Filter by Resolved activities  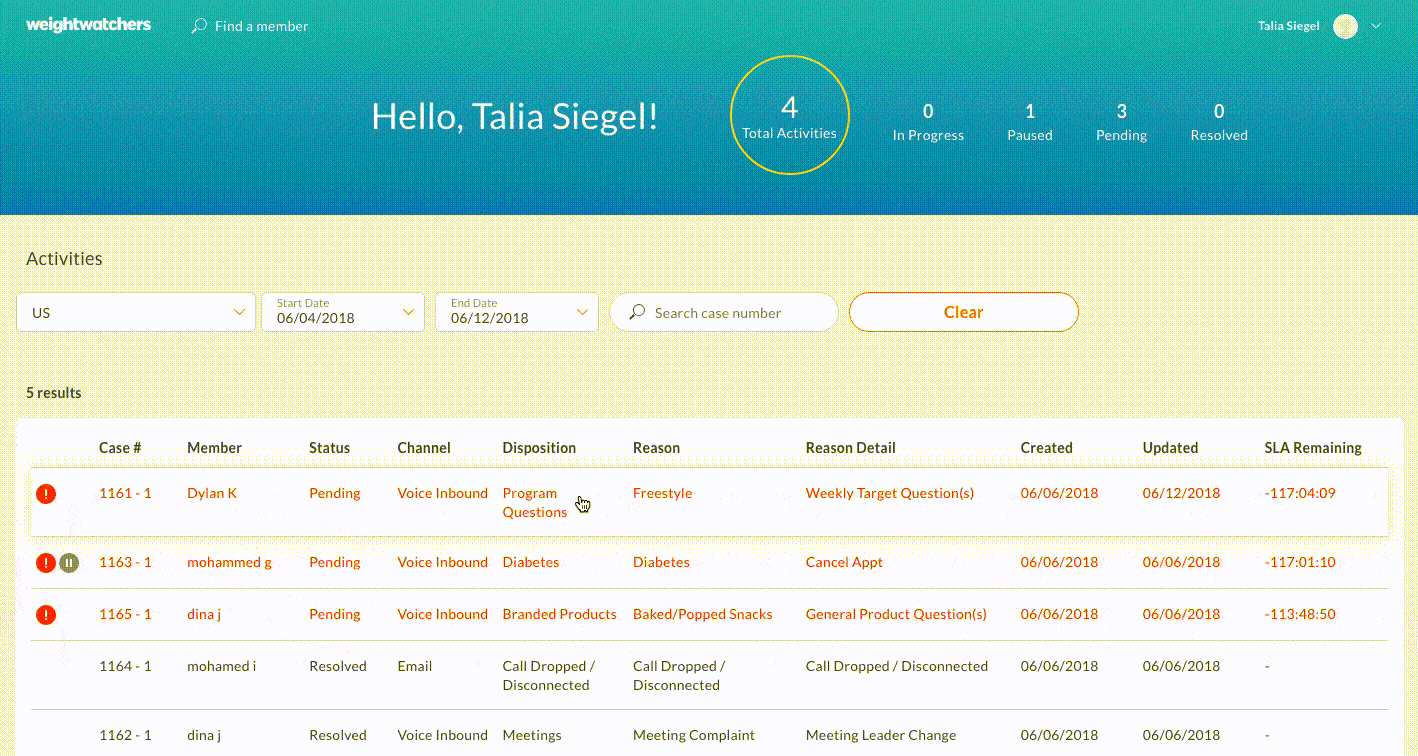[x=1219, y=121]
